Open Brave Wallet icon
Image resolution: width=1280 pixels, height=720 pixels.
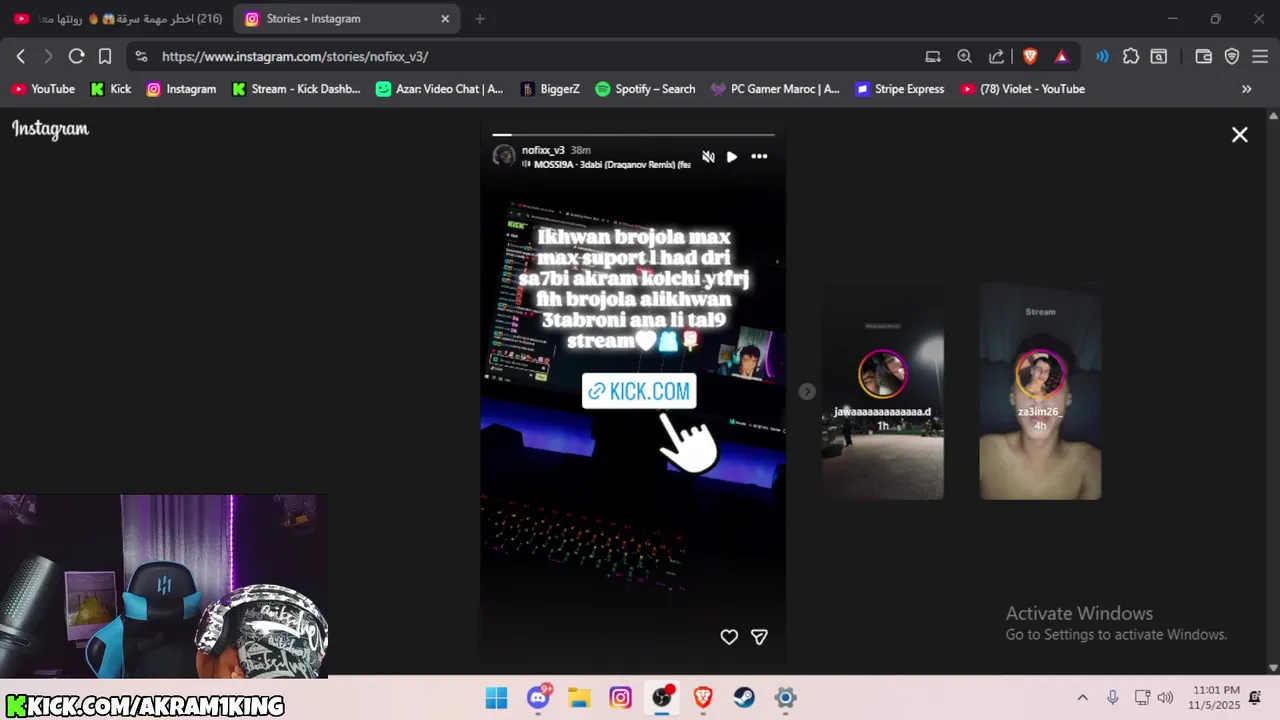pos(1204,57)
